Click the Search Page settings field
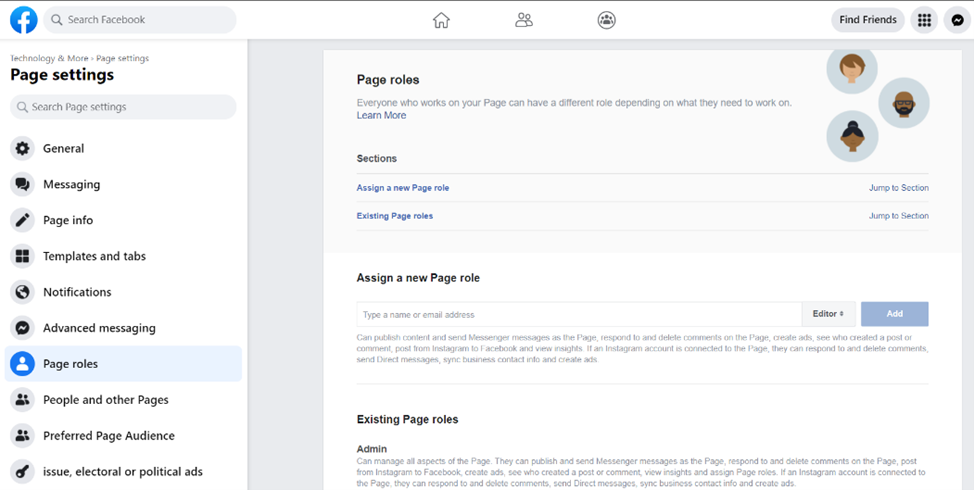 (x=123, y=107)
